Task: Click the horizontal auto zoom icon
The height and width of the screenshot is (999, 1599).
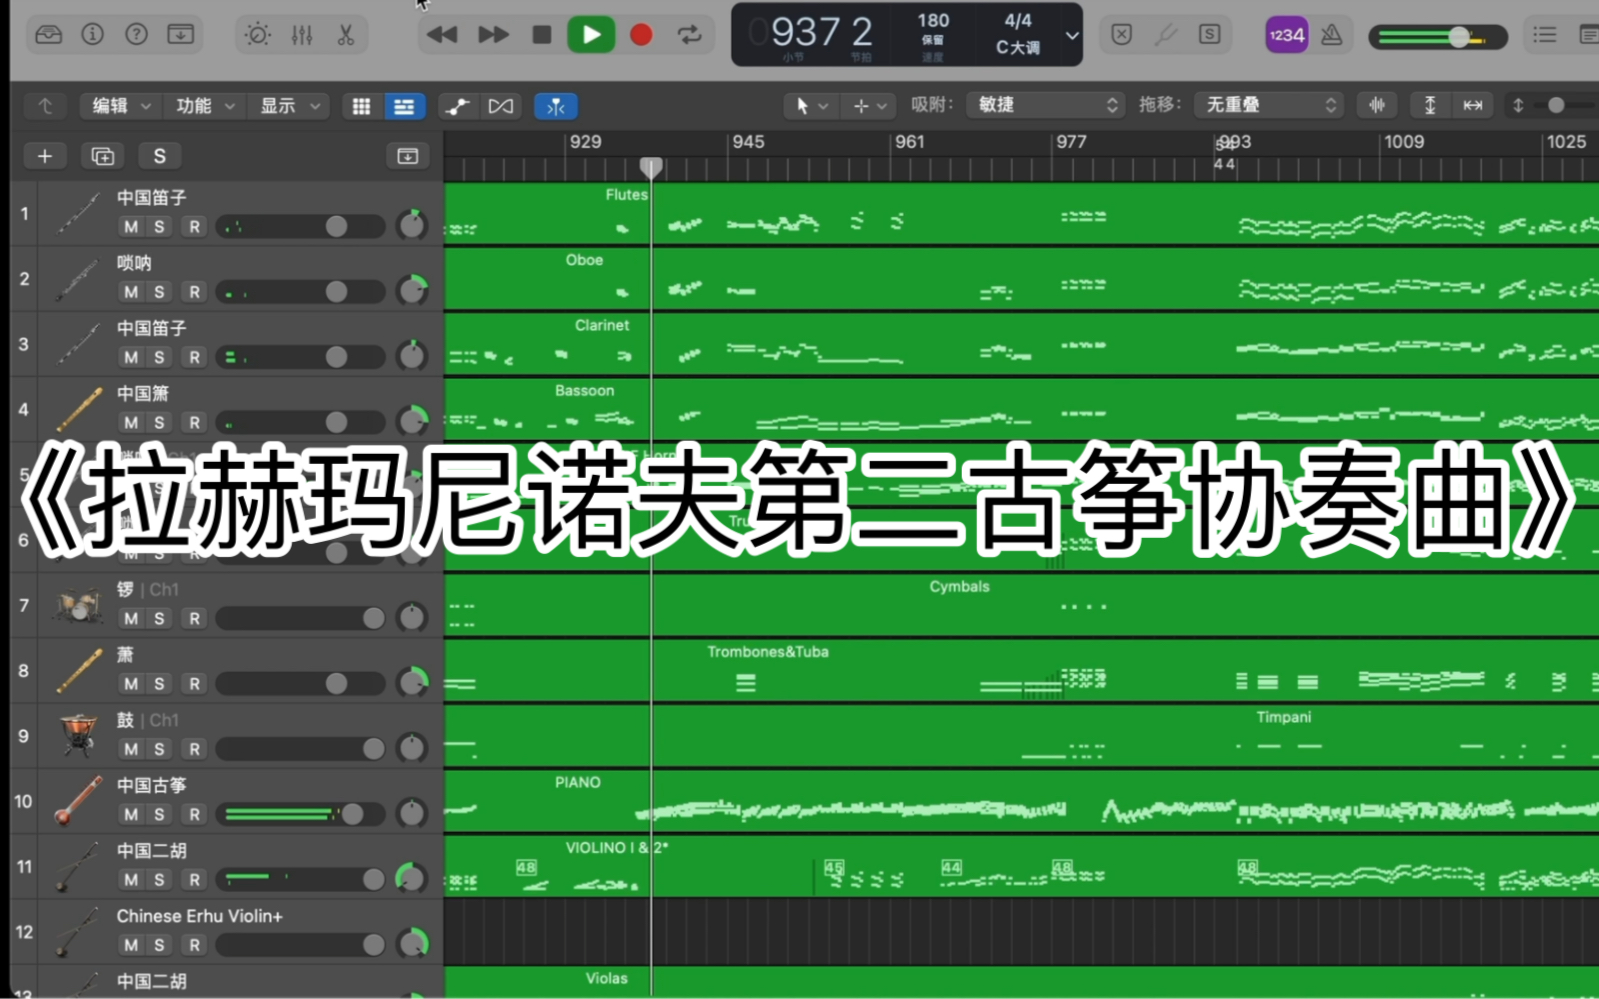Action: (x=1473, y=105)
